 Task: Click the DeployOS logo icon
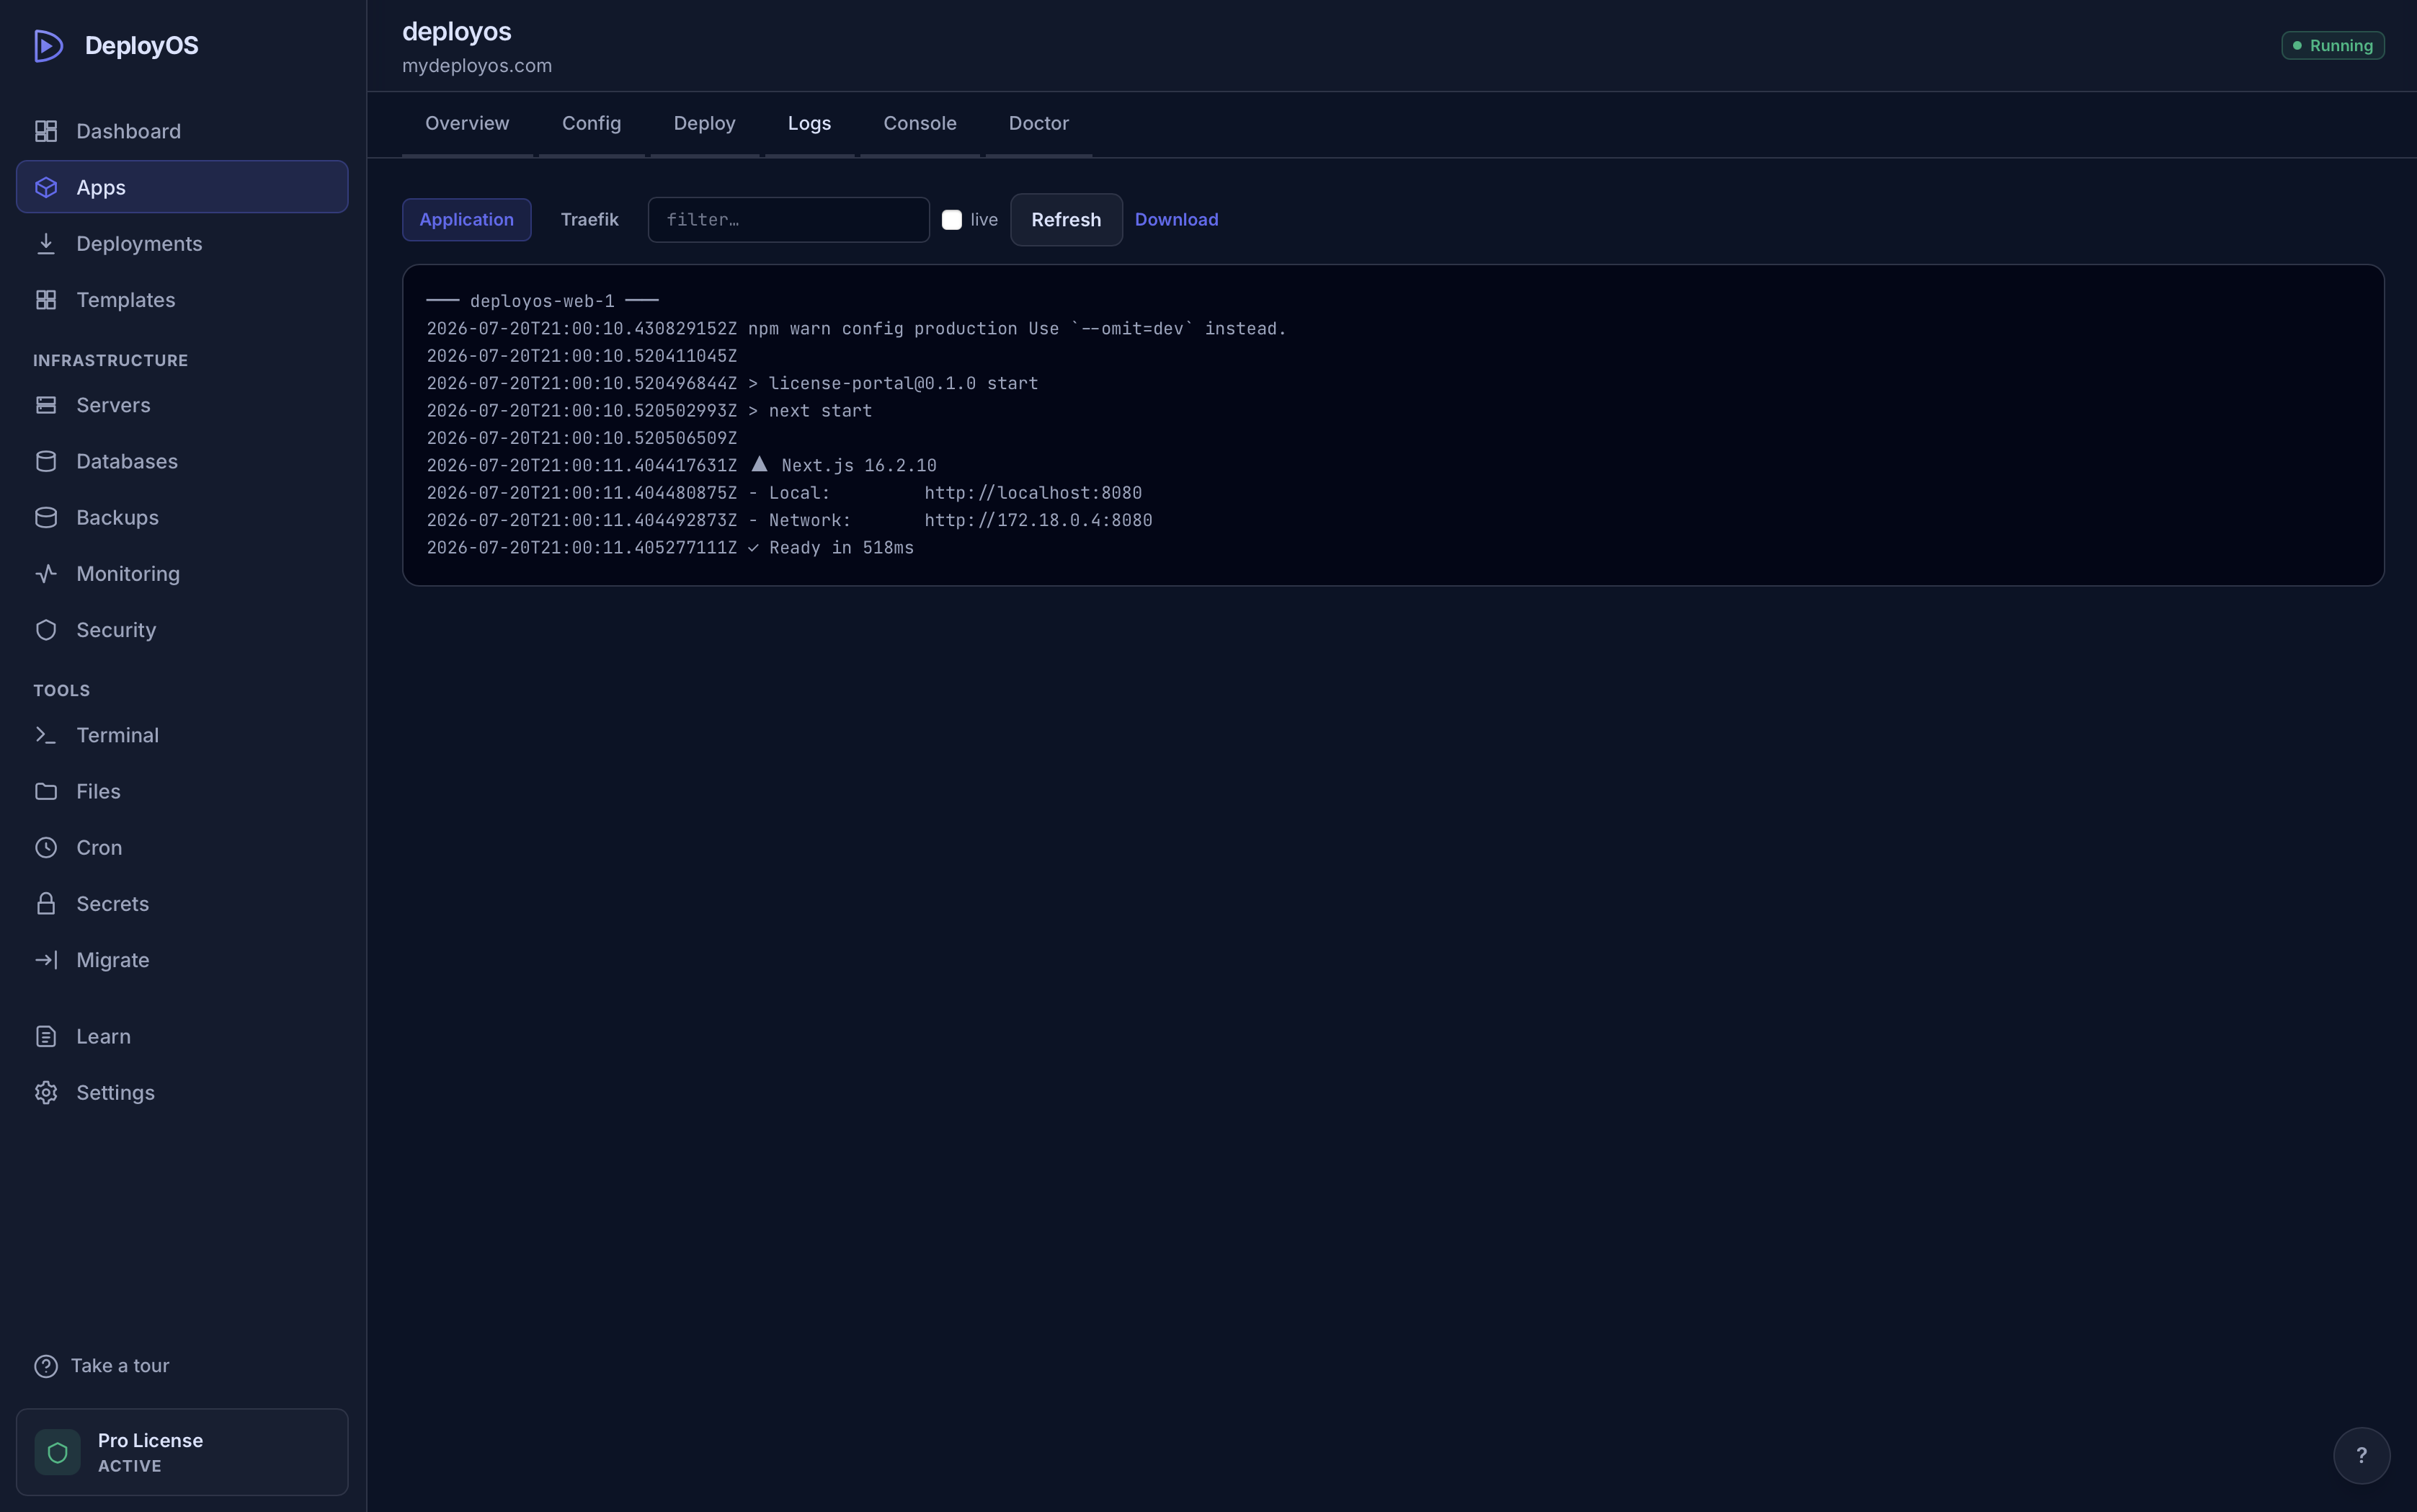pos(48,46)
